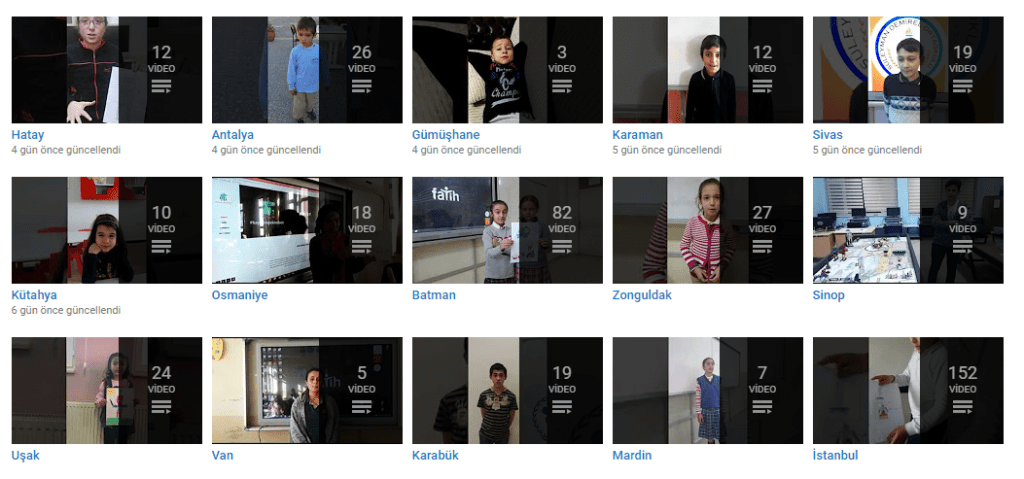
Task: Click the playlist icon on Hatay thumbnail
Action: (x=161, y=86)
